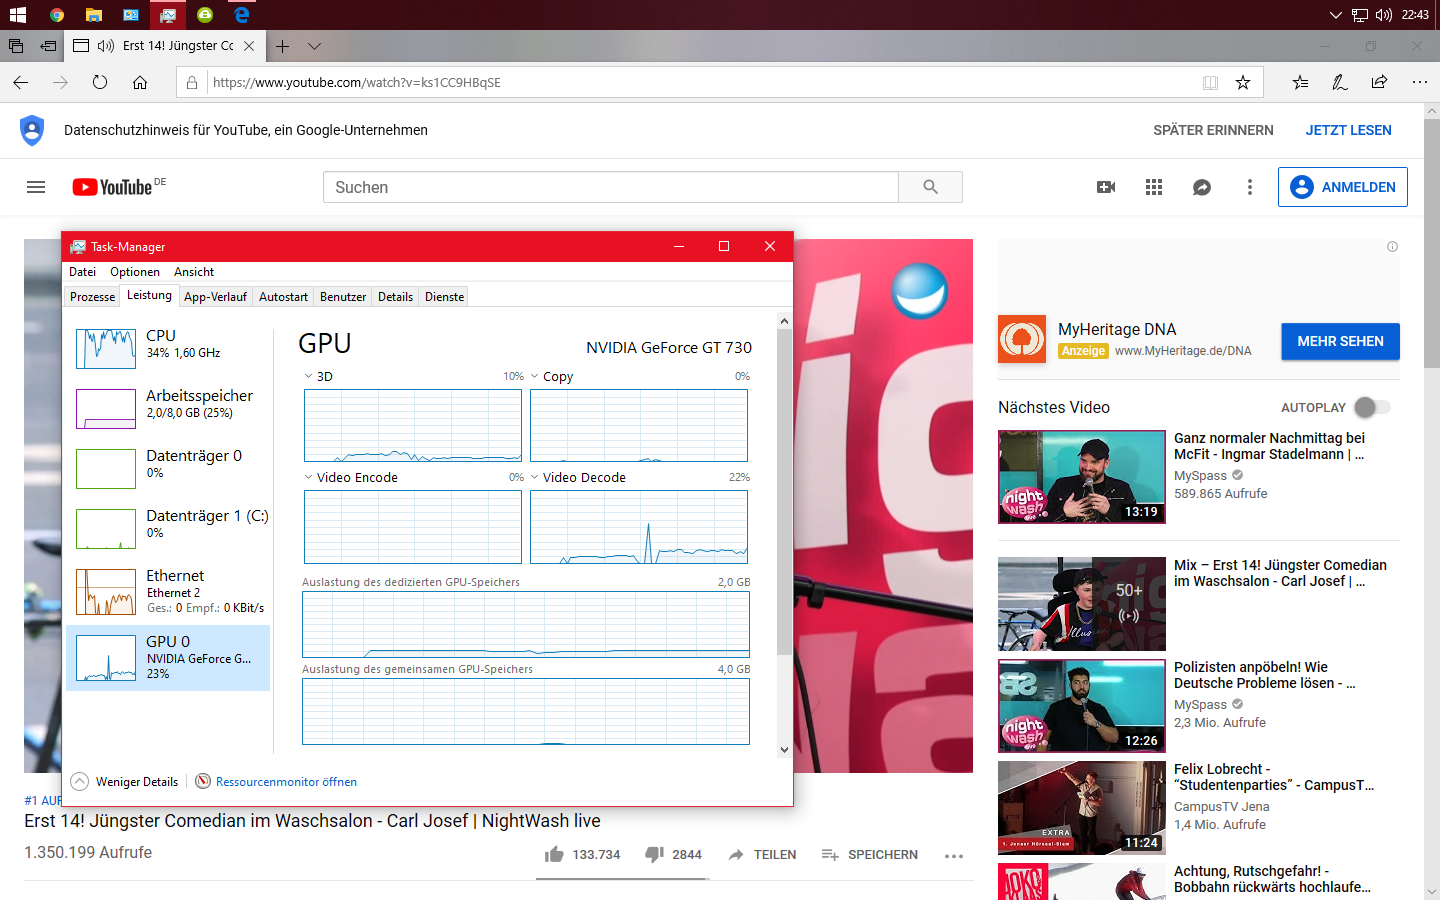
Task: Switch to Prozesse tab
Action: point(93,297)
